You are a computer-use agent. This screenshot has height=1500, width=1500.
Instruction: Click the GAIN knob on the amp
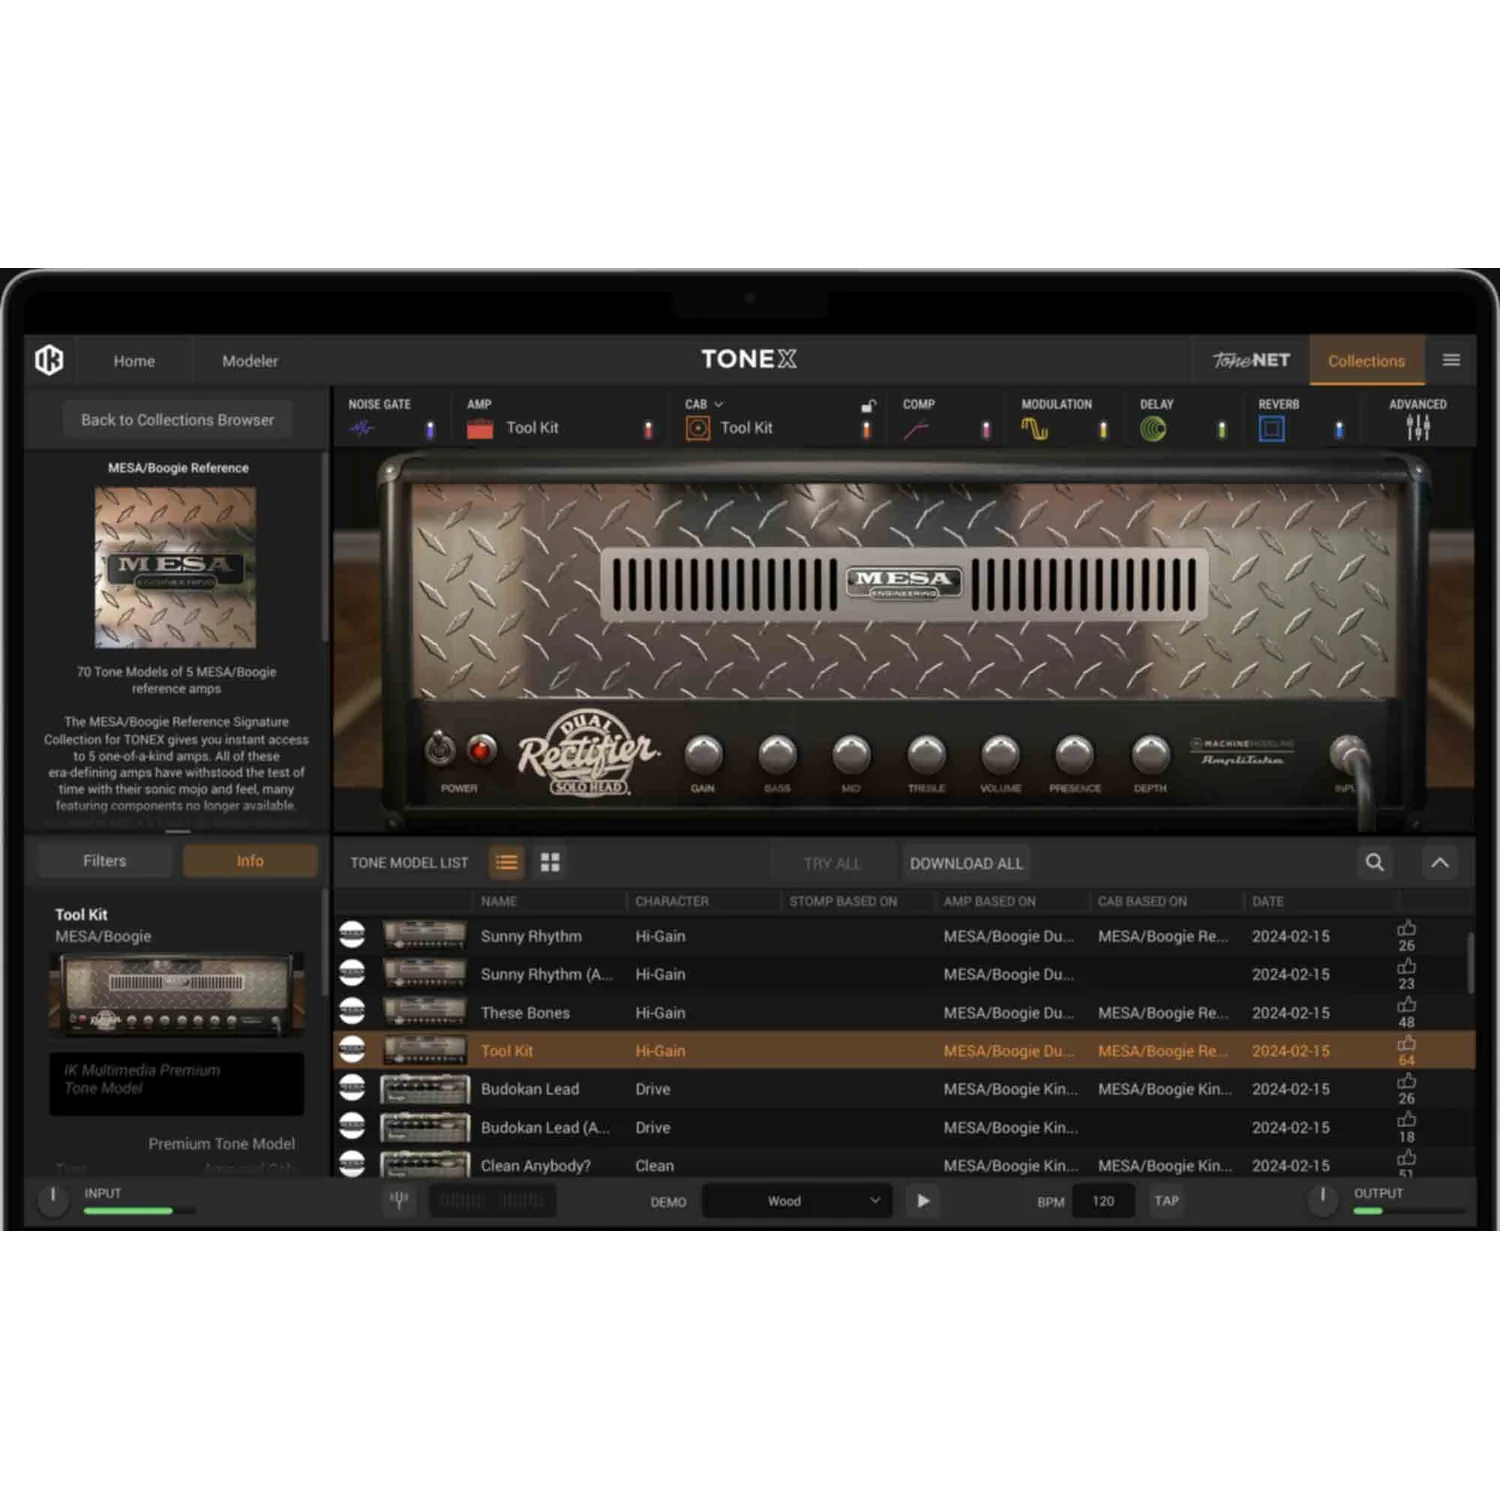coord(703,755)
